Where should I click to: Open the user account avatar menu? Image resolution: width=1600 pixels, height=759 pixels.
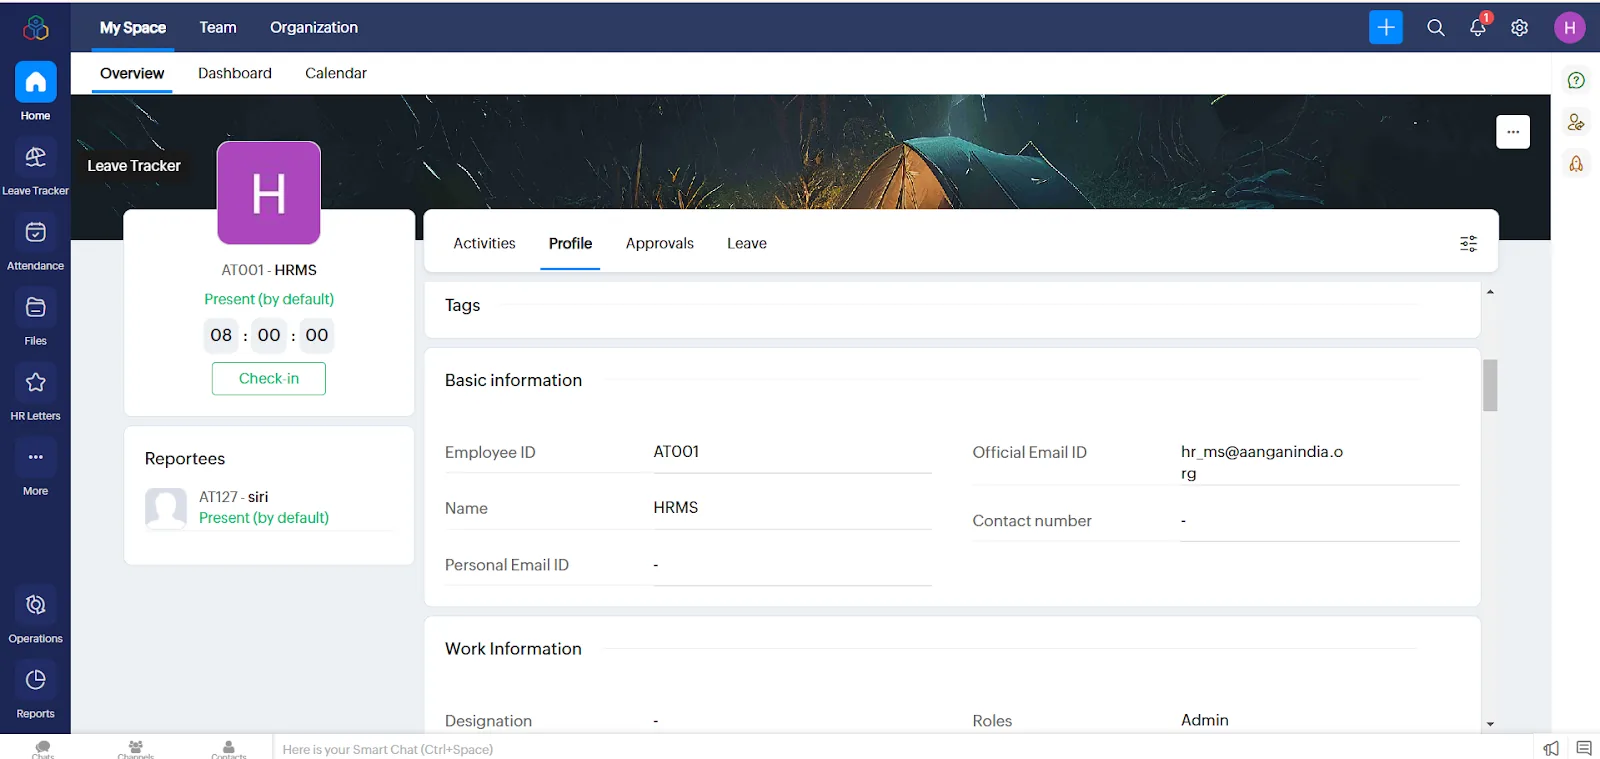tap(1570, 27)
